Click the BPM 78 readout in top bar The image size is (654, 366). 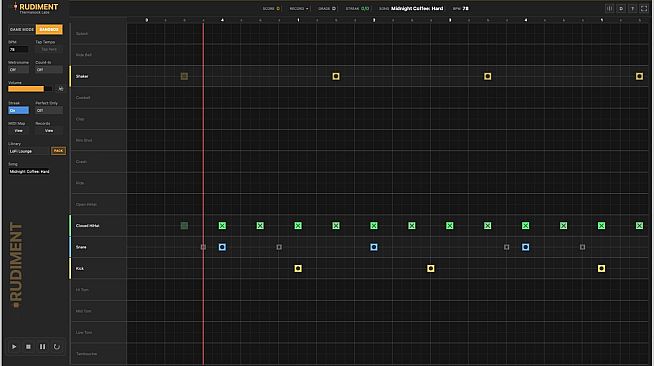460,8
